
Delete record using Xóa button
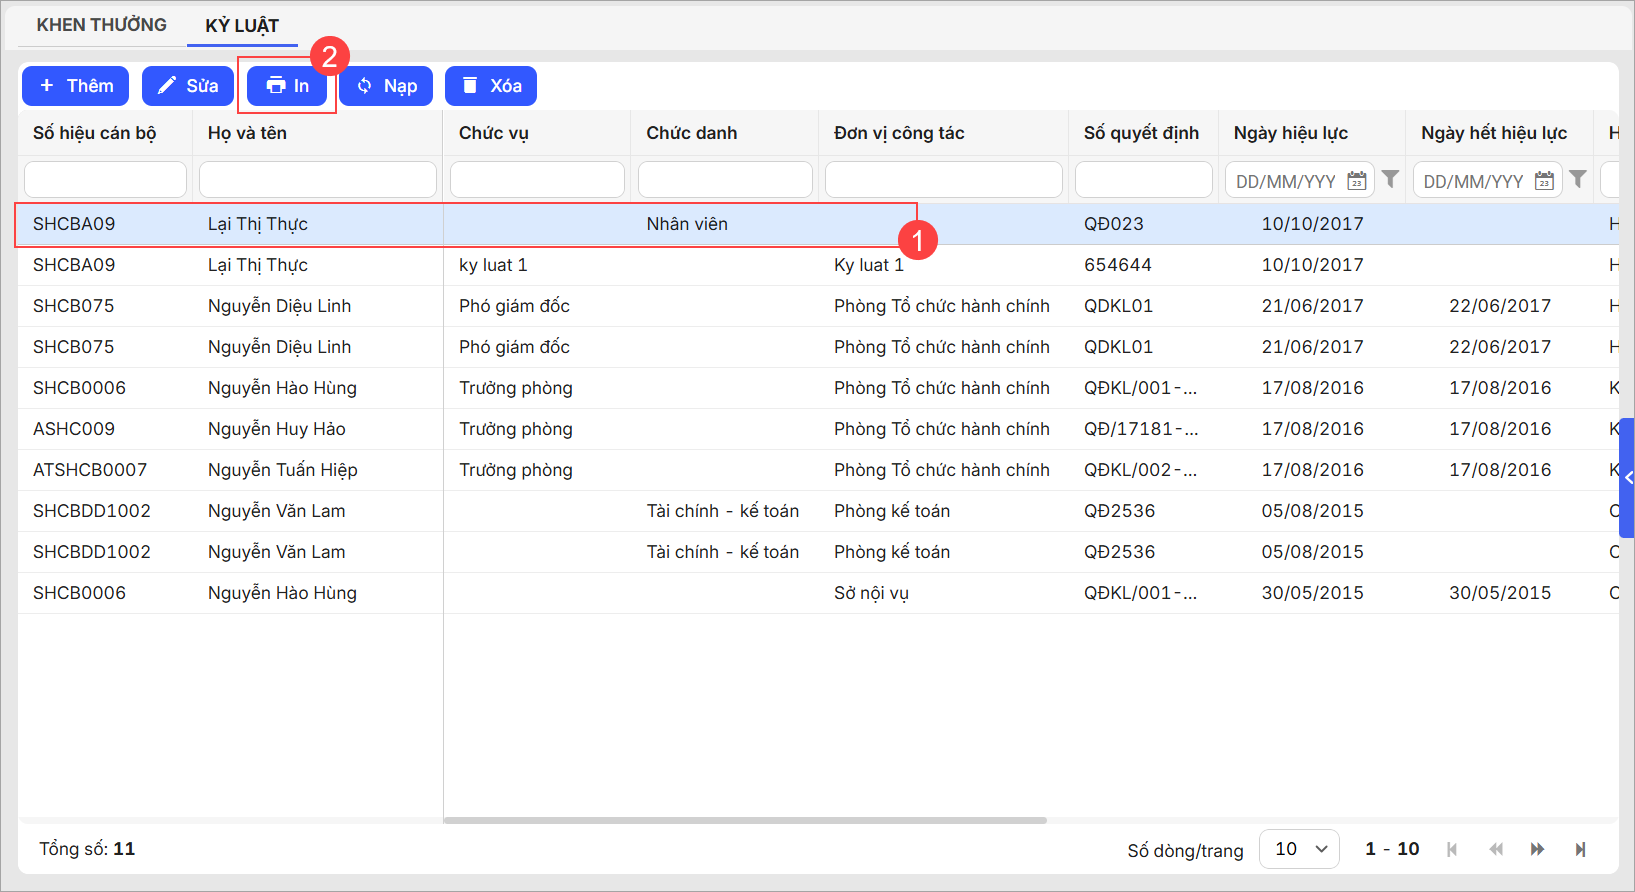(491, 86)
